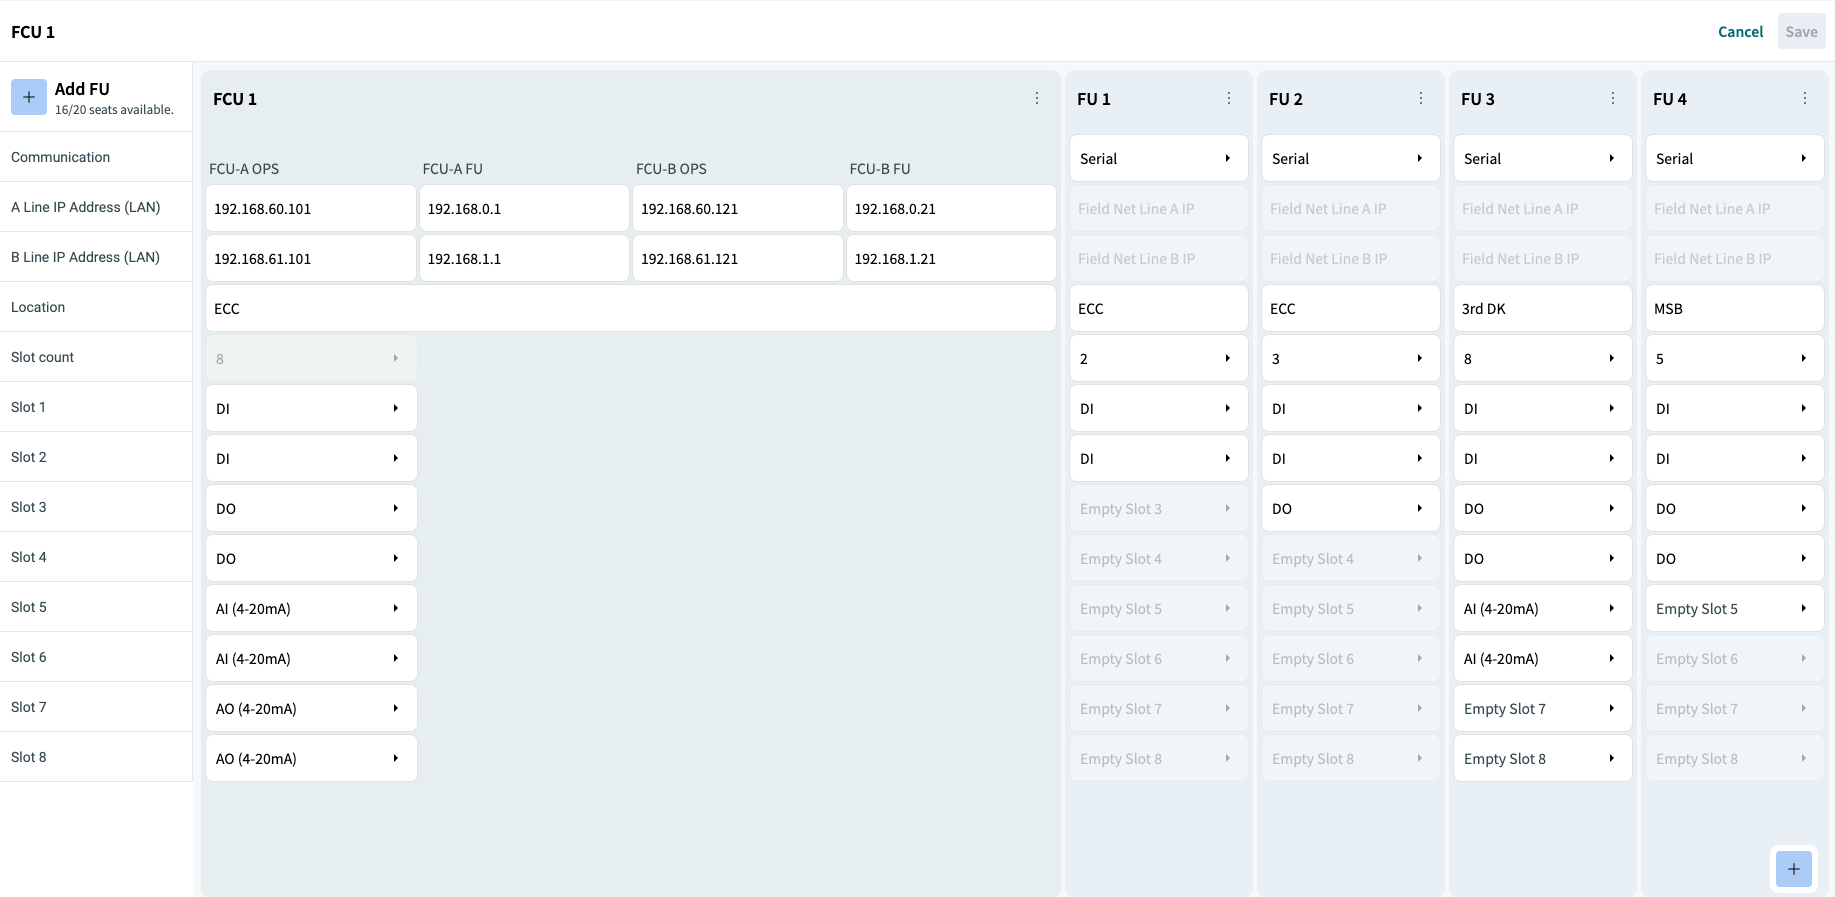
Task: Open FU 2 Communication dropdown set to Serial
Action: click(x=1350, y=158)
